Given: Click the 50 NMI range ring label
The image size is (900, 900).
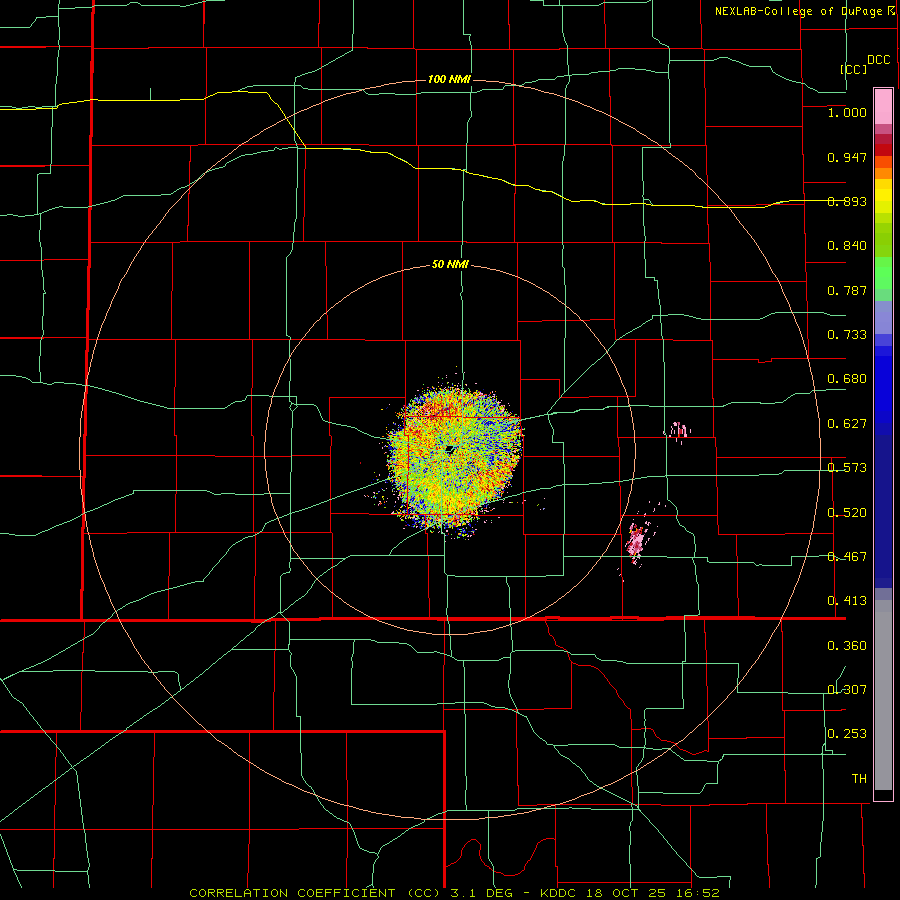Looking at the screenshot, I should pyautogui.click(x=450, y=265).
